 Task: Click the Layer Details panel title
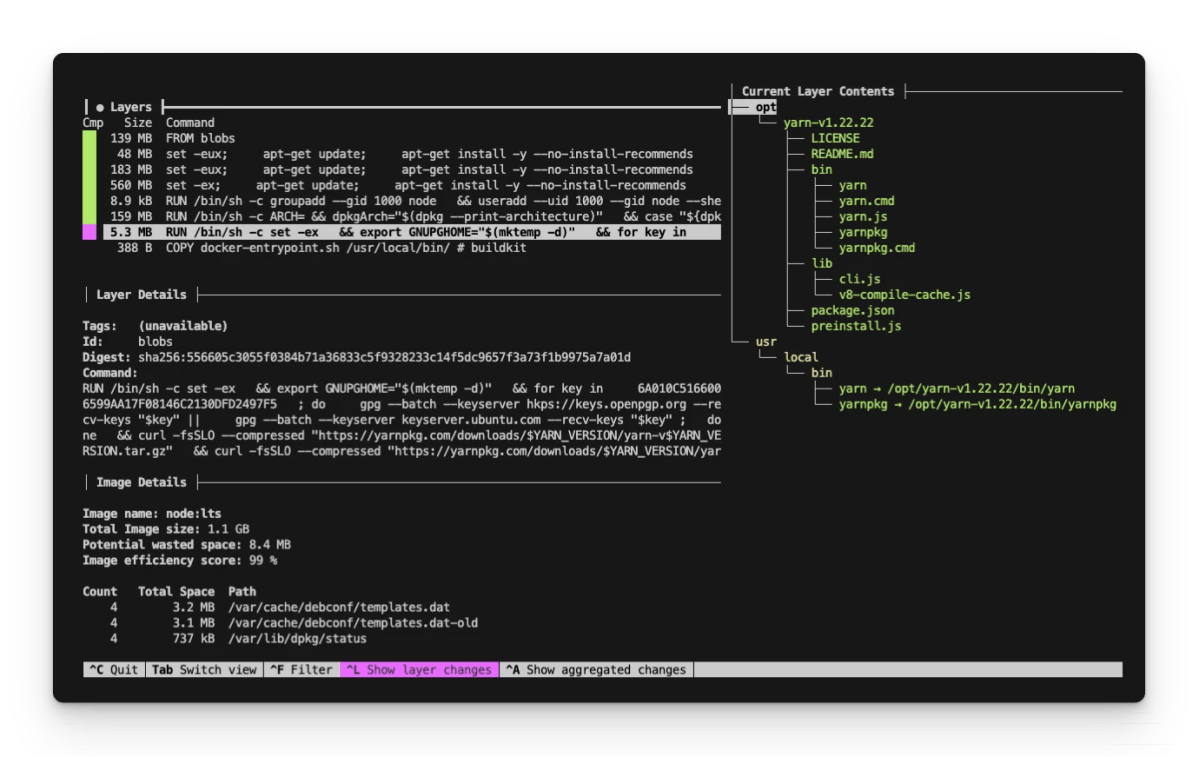[x=141, y=295]
